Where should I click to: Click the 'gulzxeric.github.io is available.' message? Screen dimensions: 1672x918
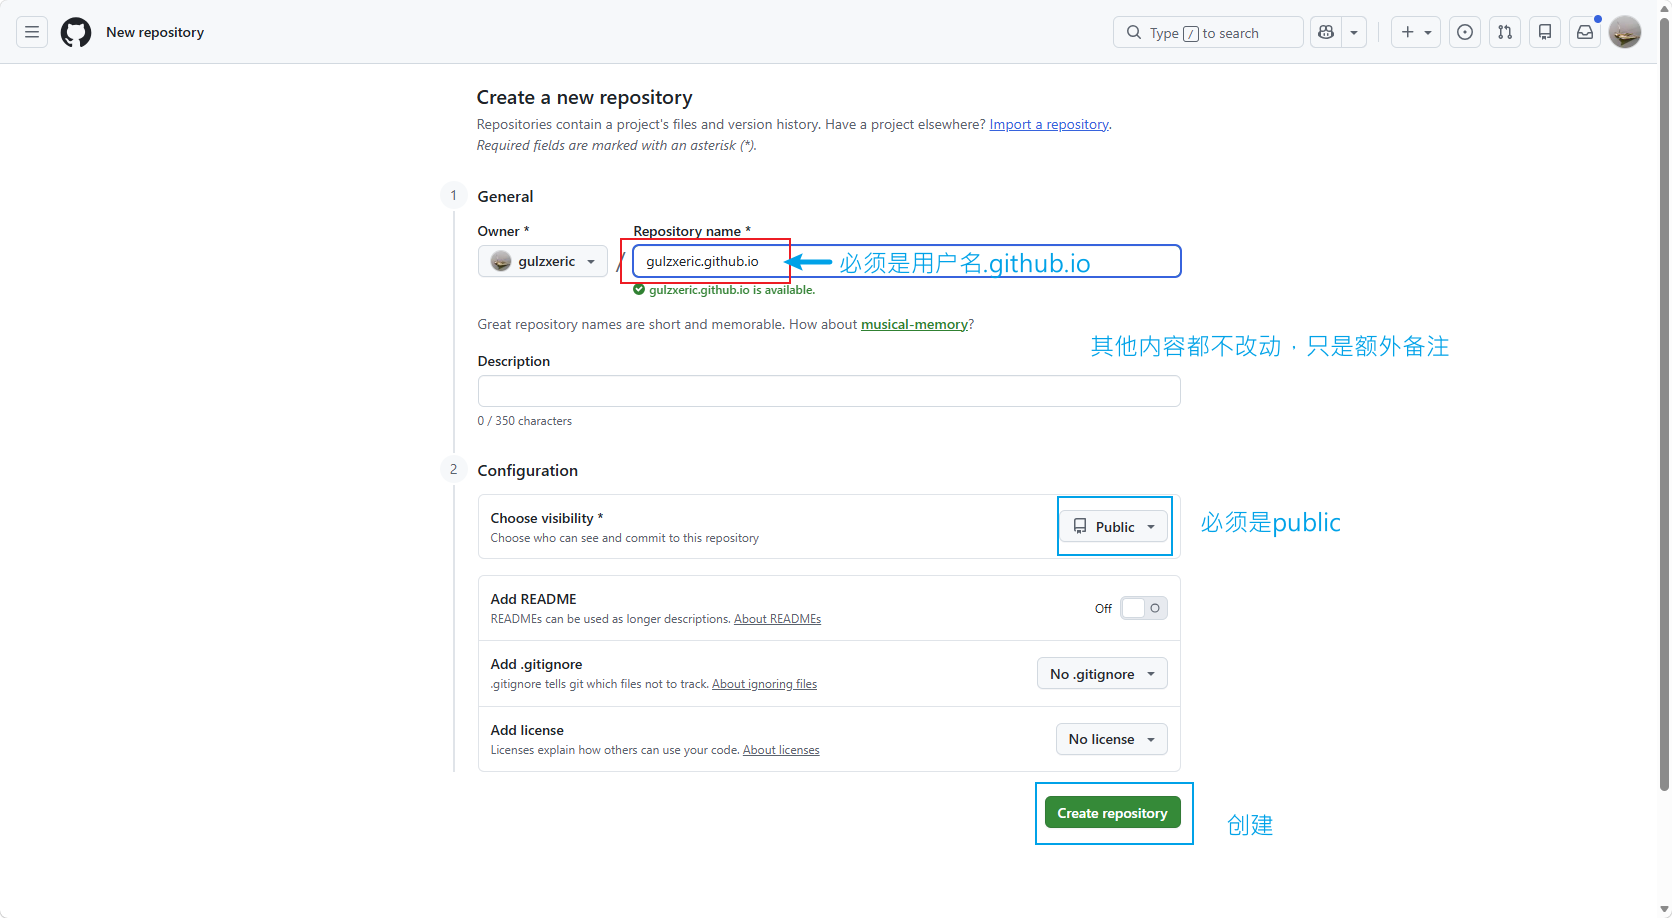click(x=732, y=290)
